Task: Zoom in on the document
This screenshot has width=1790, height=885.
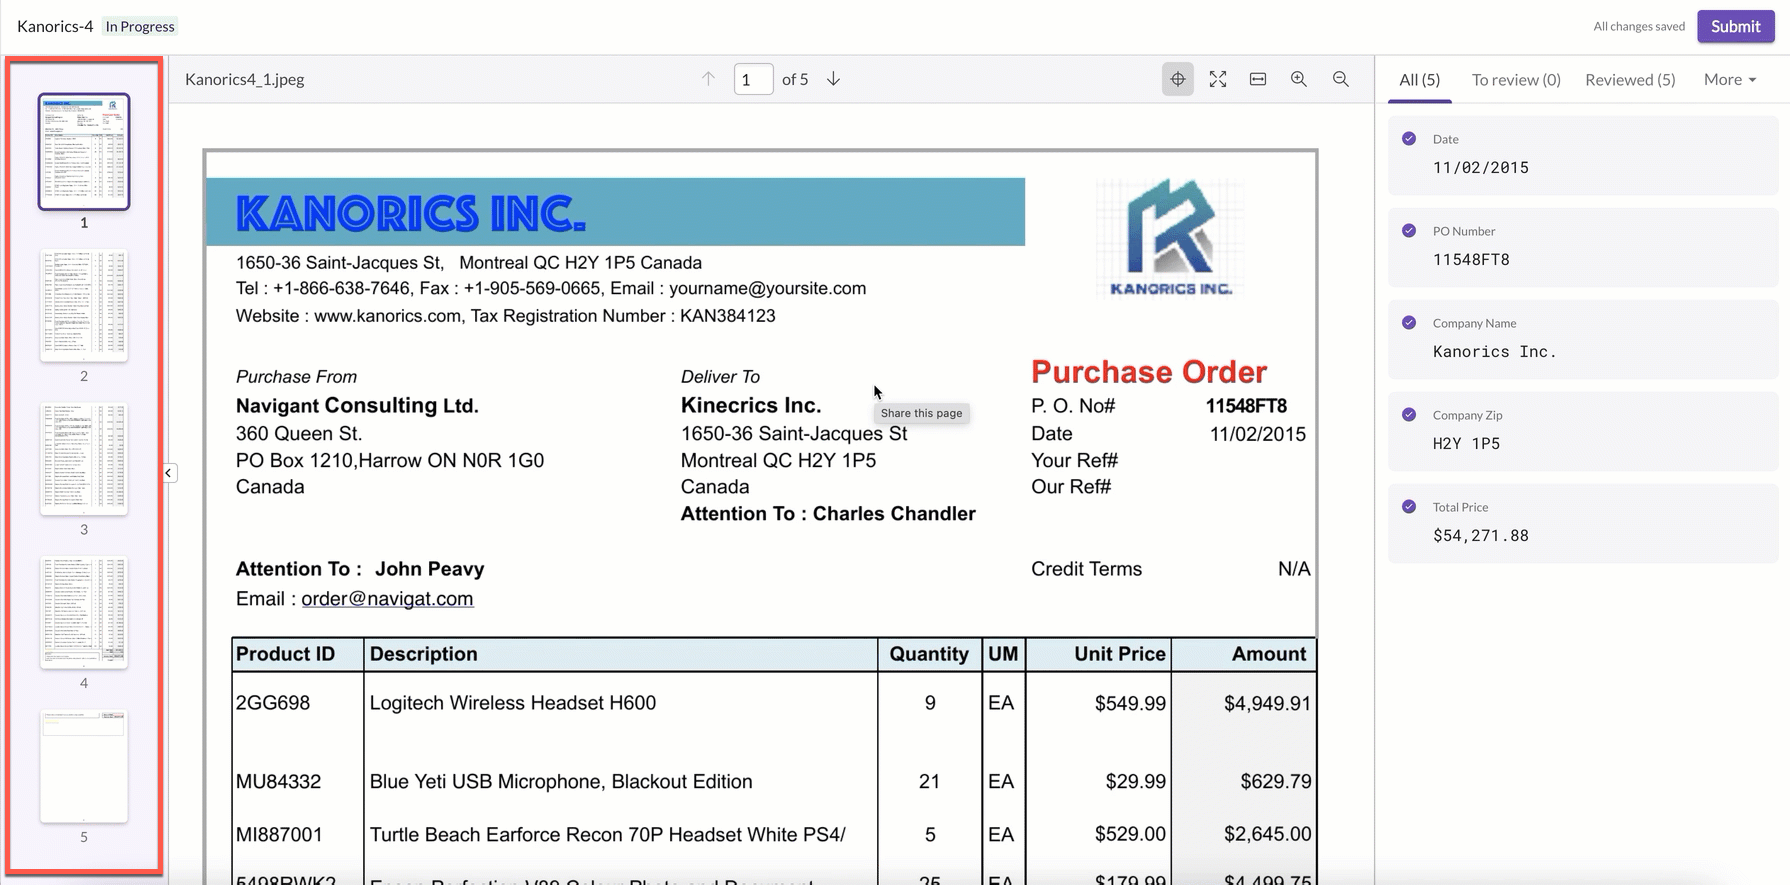Action: (x=1299, y=79)
